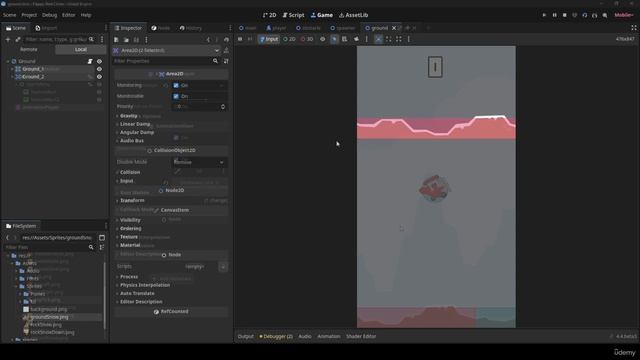Open the Animation bottom panel
Screen dimensions: 640x360
pos(329,336)
